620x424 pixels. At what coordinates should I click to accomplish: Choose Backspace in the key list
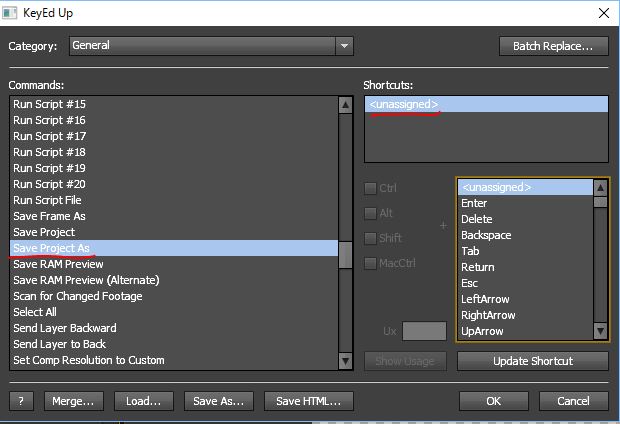click(485, 235)
